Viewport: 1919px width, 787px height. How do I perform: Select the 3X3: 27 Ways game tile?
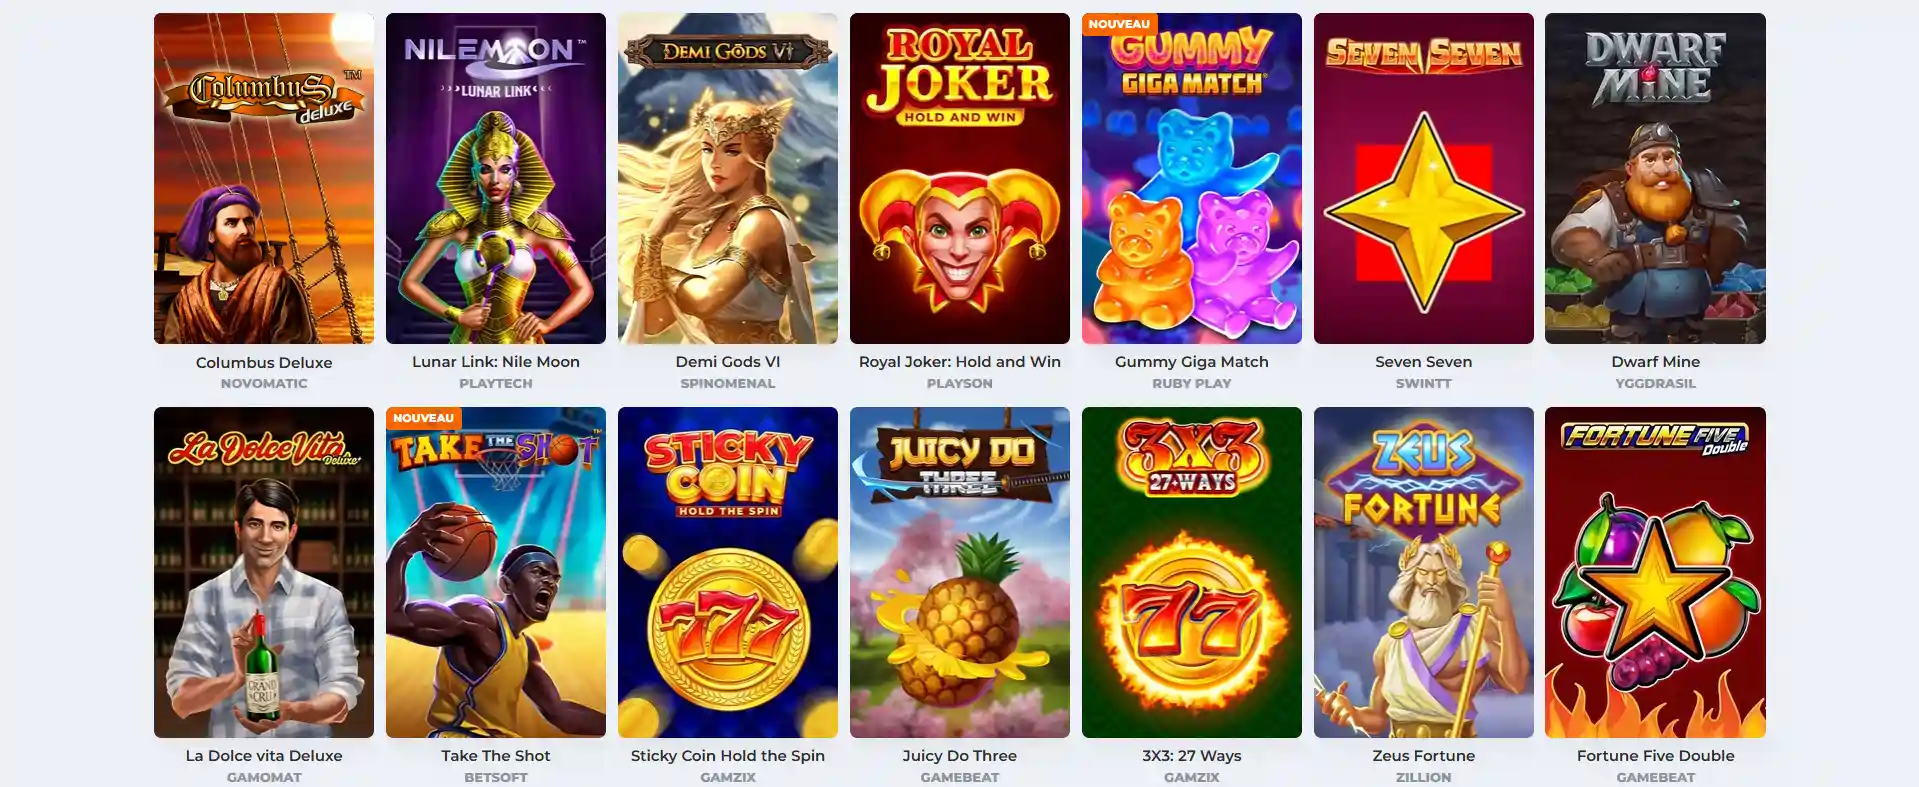(x=1192, y=572)
